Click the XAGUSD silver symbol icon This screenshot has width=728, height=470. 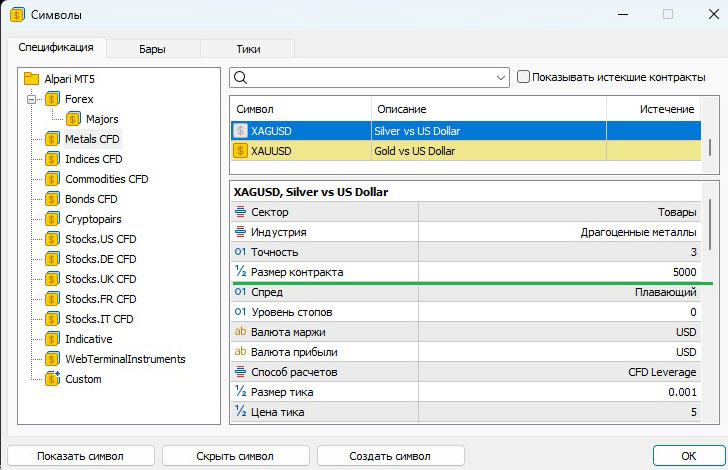click(240, 130)
